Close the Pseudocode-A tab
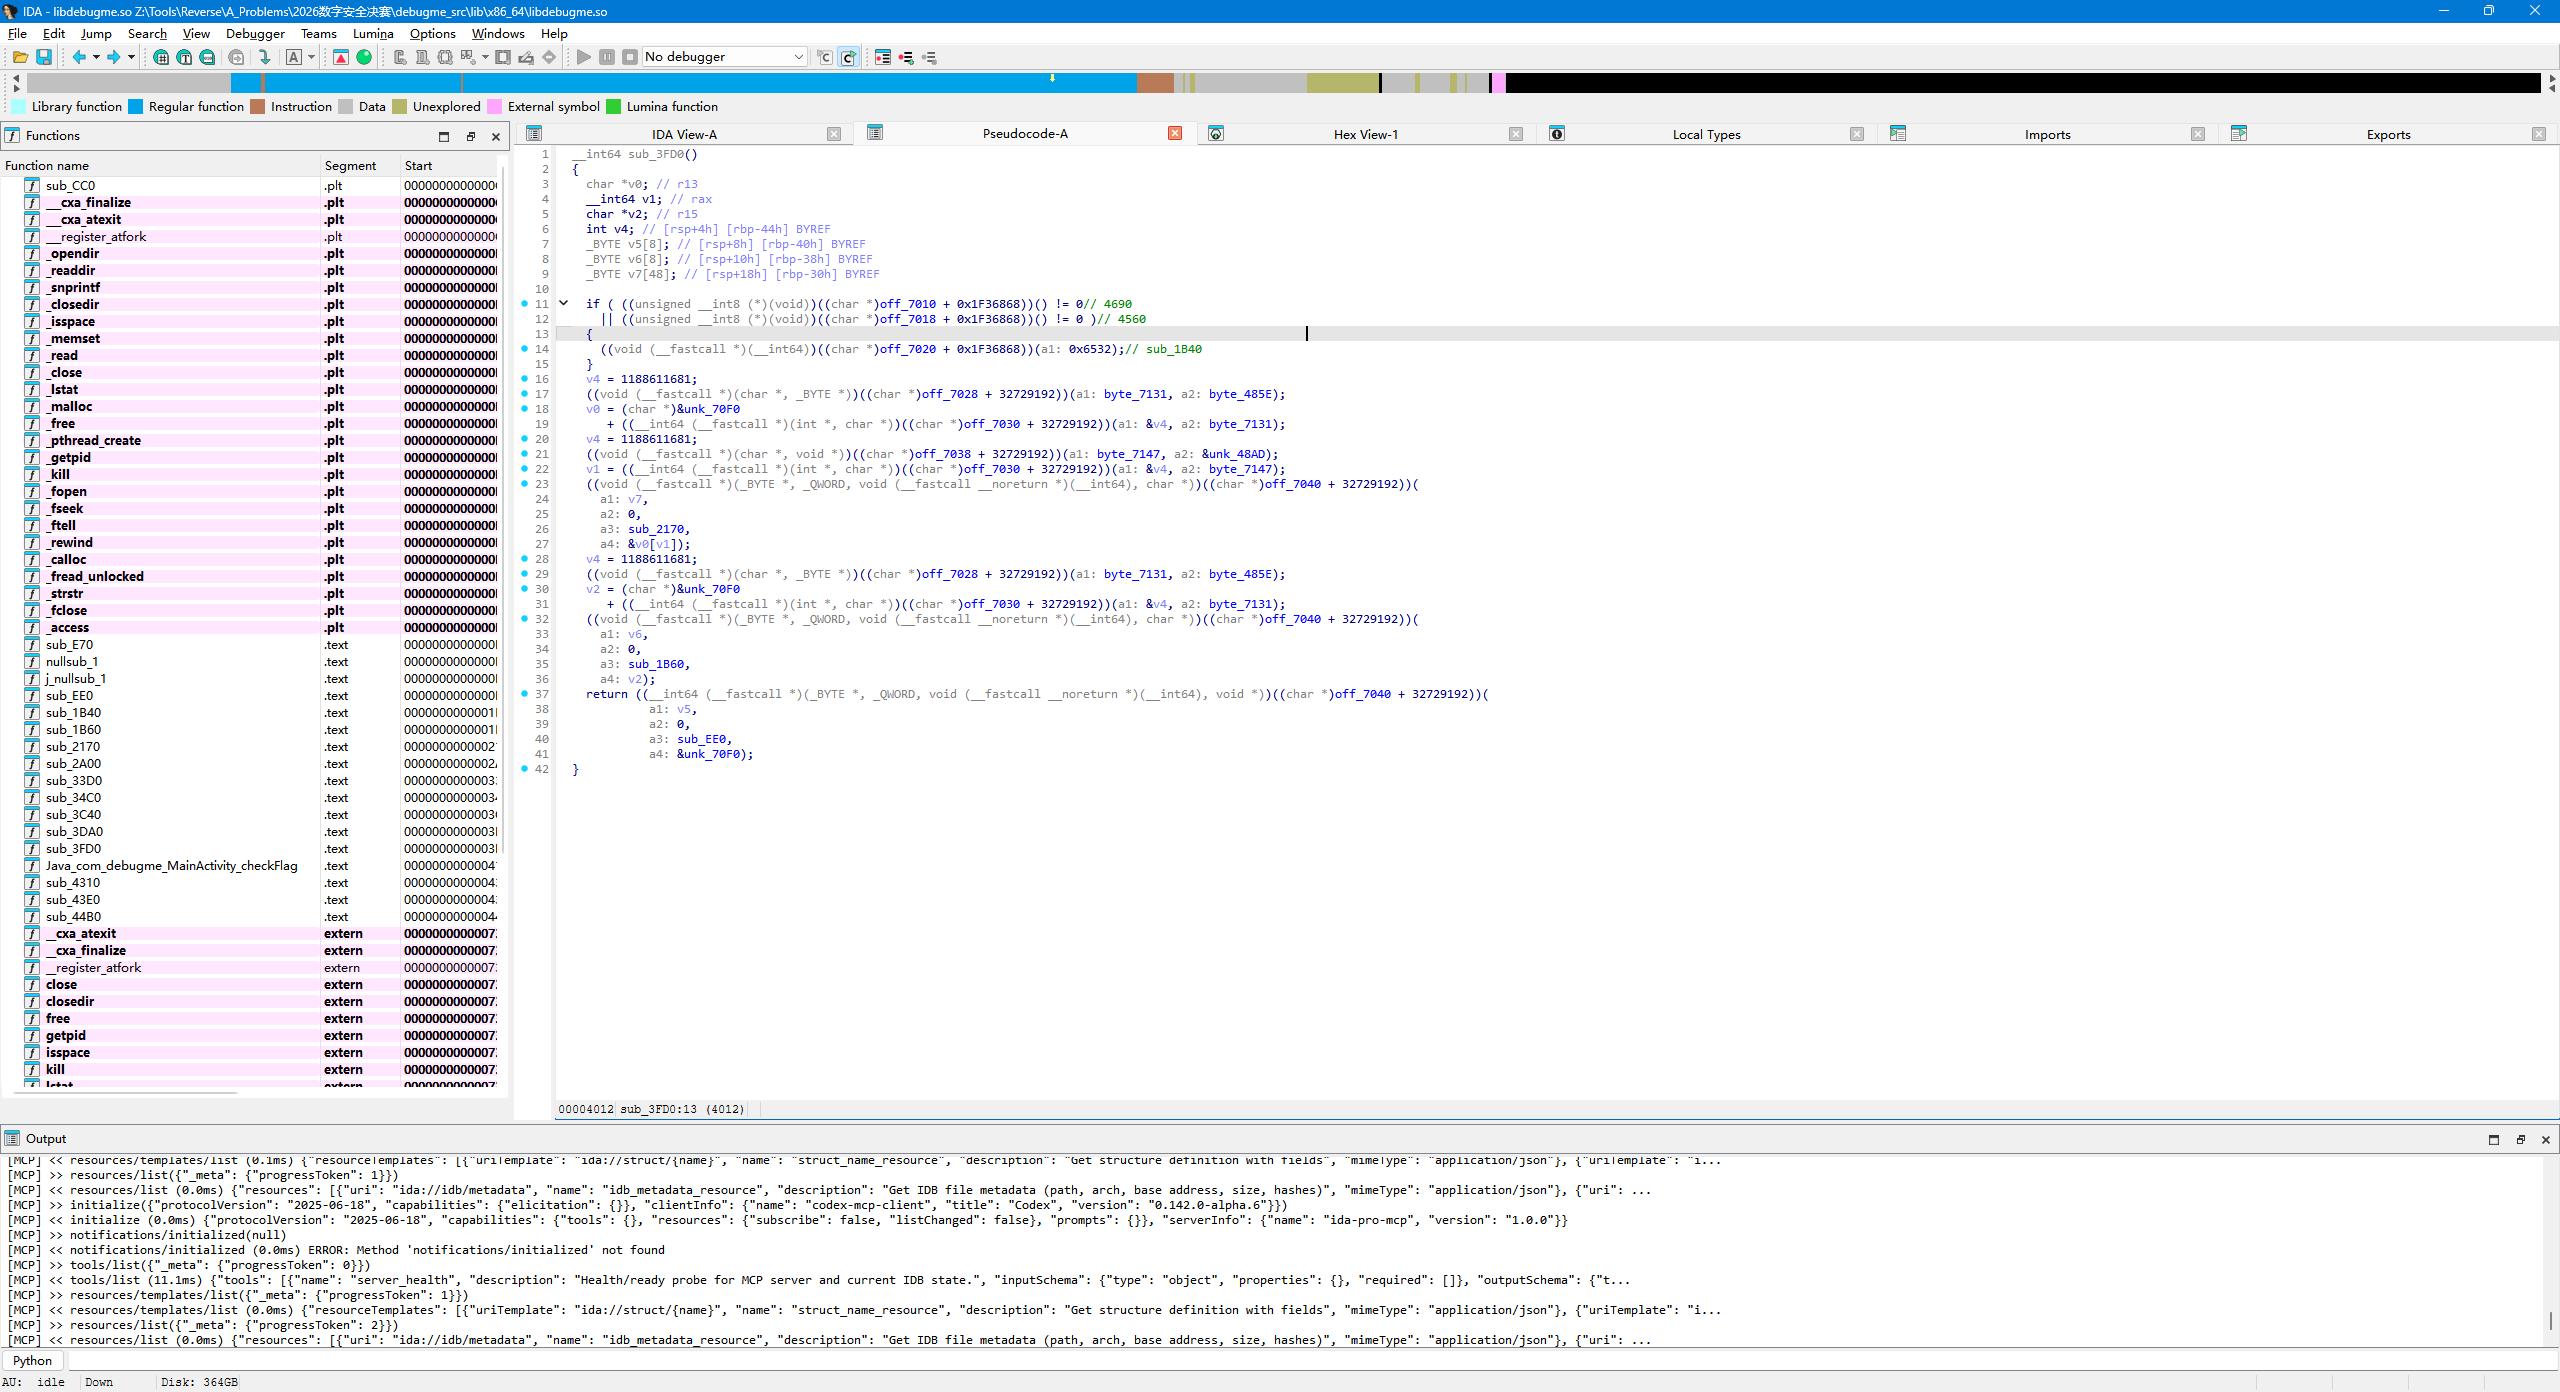Image resolution: width=2560 pixels, height=1392 pixels. 1175,133
